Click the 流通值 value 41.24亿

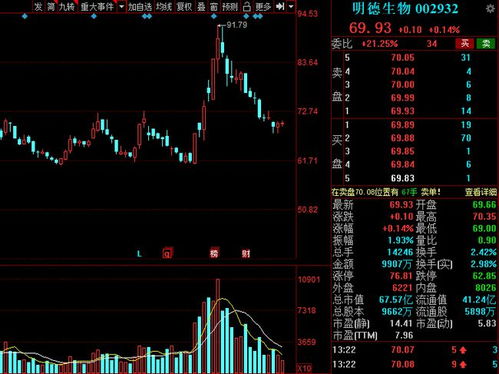479,300
